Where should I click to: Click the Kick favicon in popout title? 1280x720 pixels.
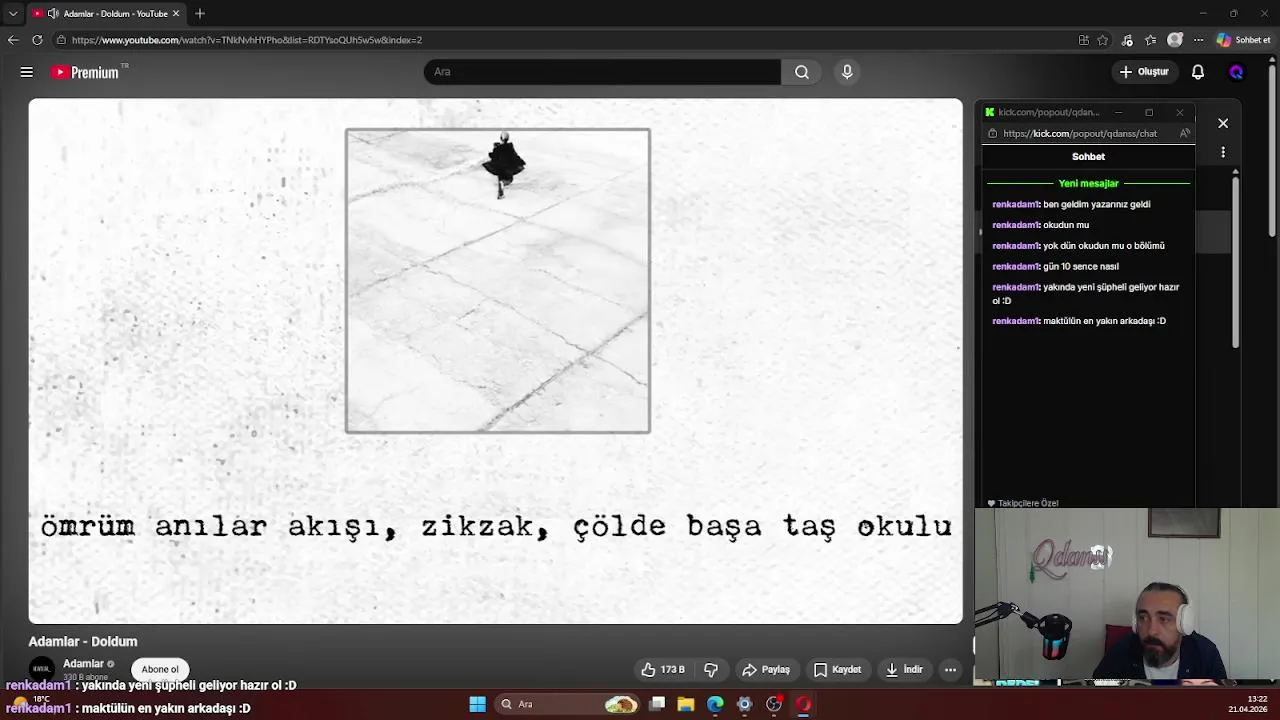point(990,112)
